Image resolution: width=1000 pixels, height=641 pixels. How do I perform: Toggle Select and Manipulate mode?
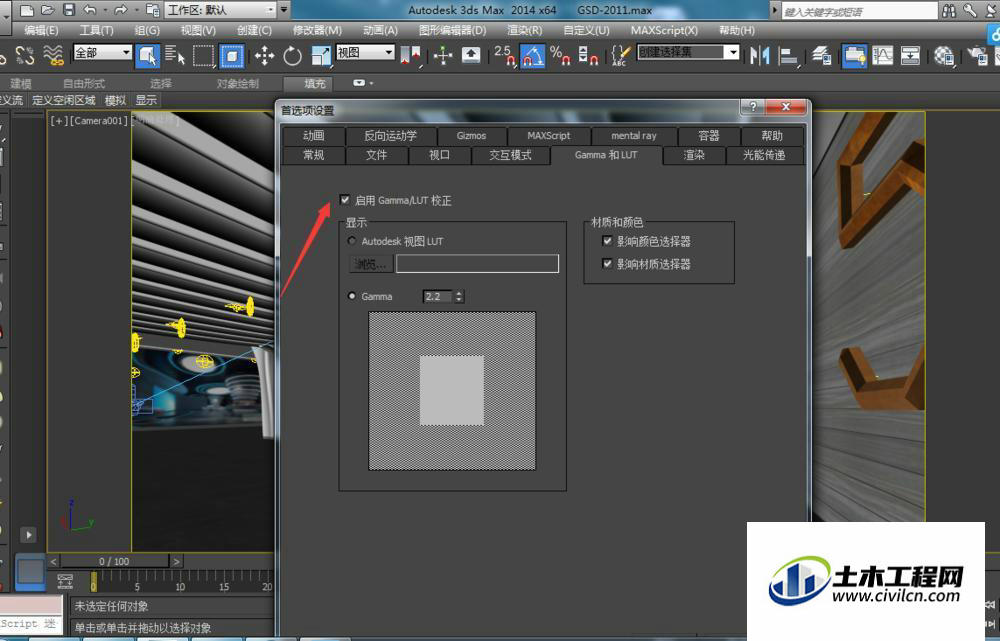pyautogui.click(x=443, y=56)
